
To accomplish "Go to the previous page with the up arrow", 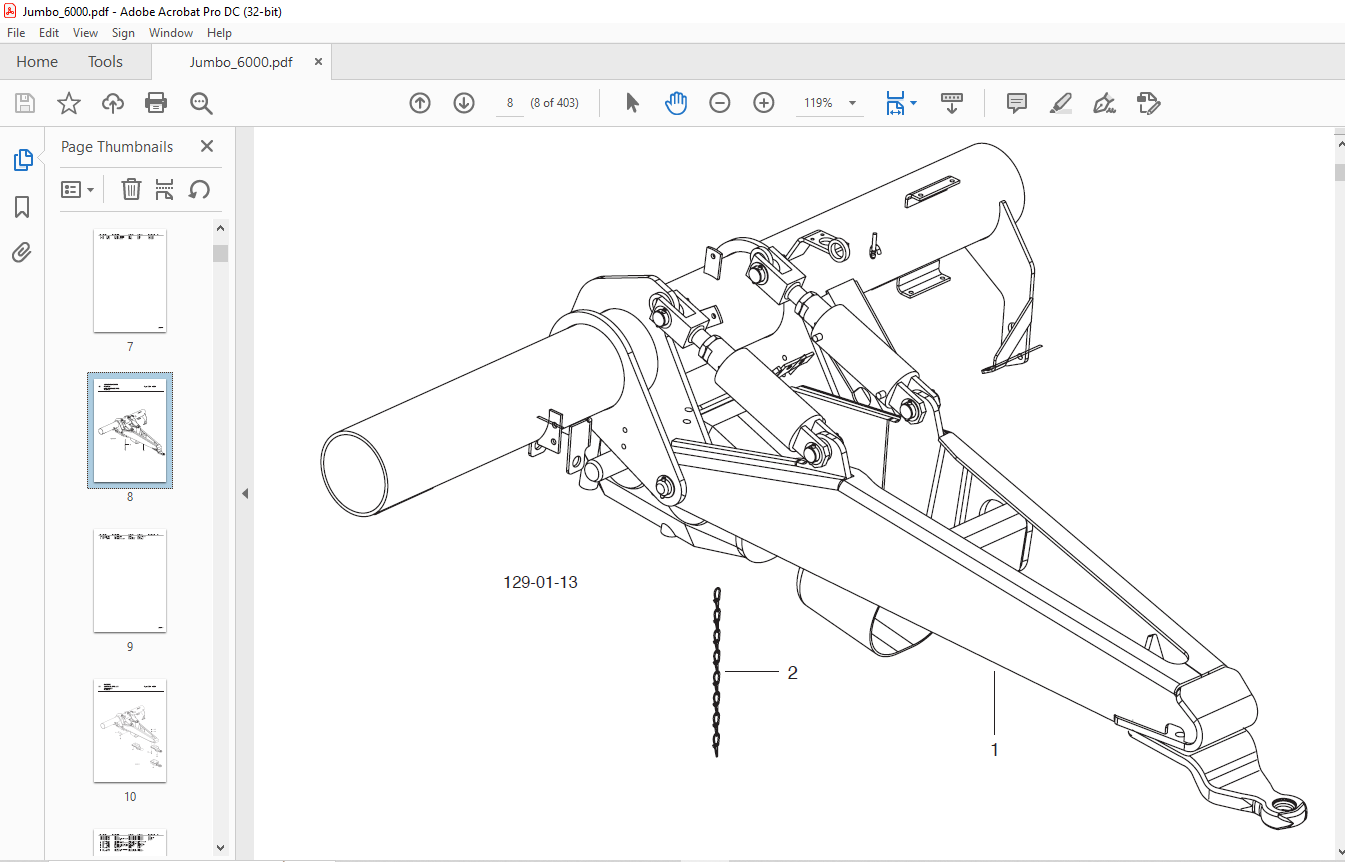I will (x=420, y=103).
